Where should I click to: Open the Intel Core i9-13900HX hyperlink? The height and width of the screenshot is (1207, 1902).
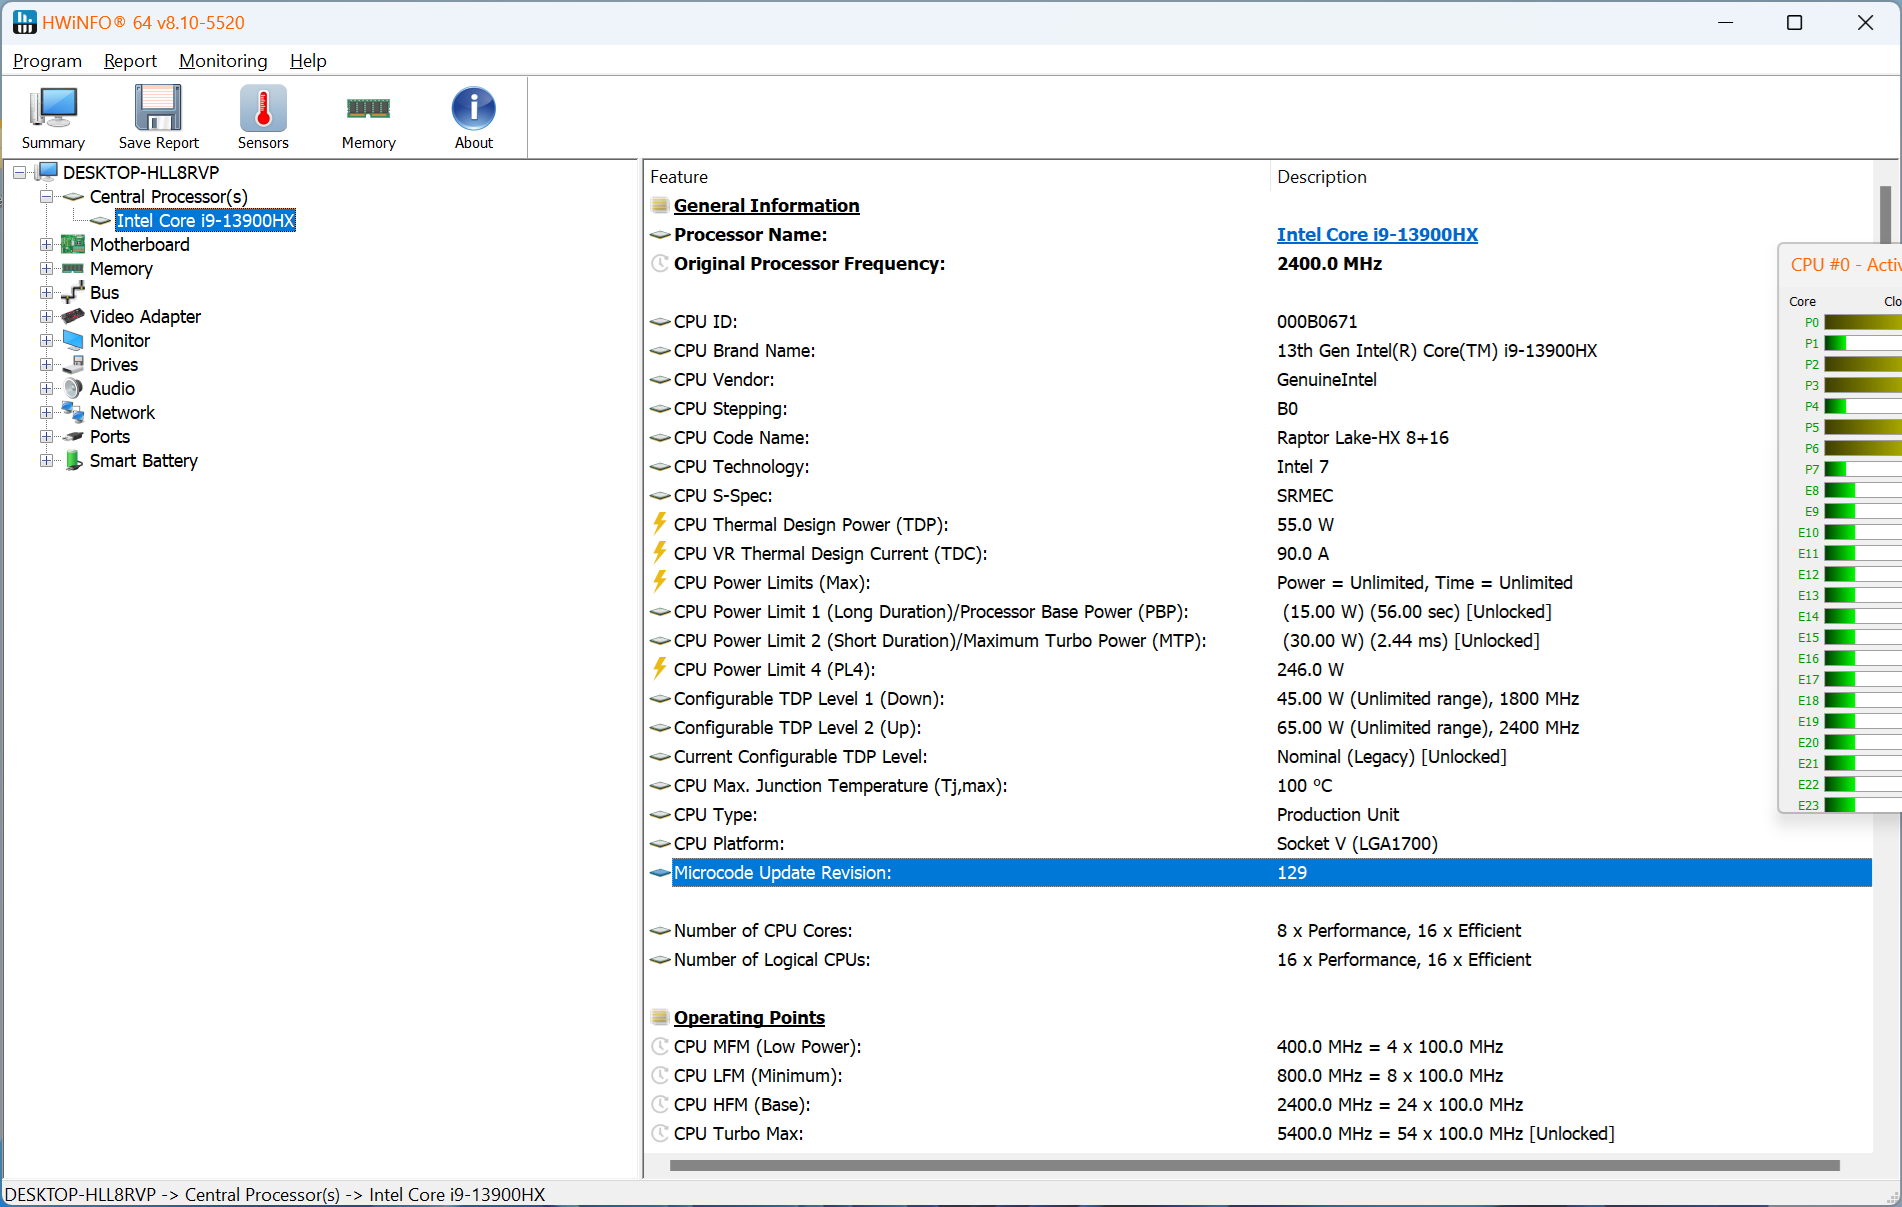1377,235
